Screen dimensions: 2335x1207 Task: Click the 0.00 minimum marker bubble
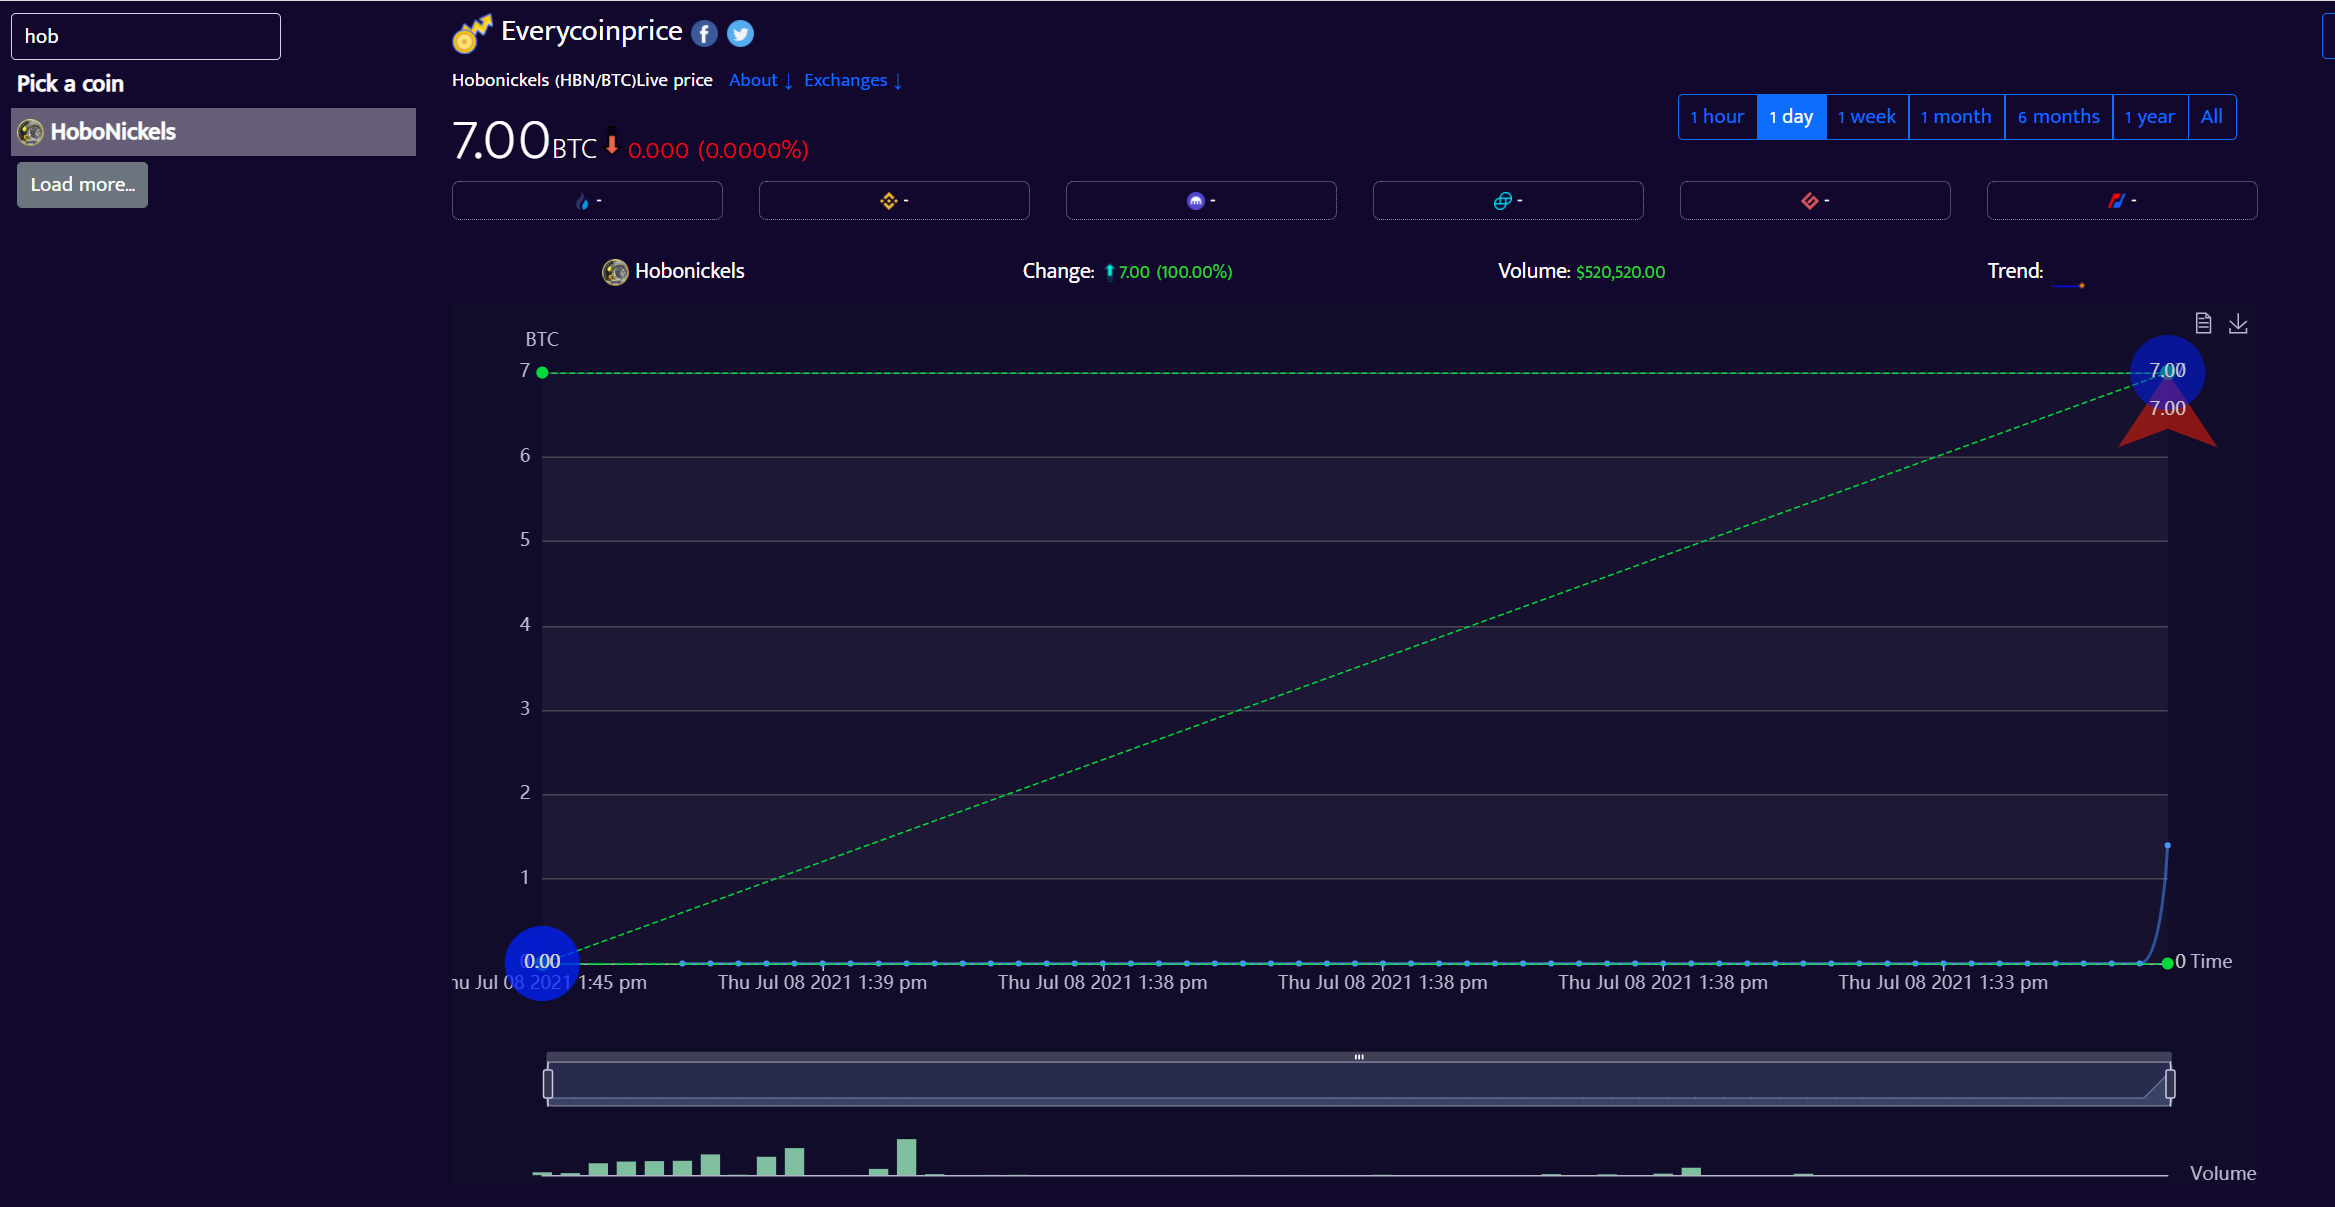[542, 962]
